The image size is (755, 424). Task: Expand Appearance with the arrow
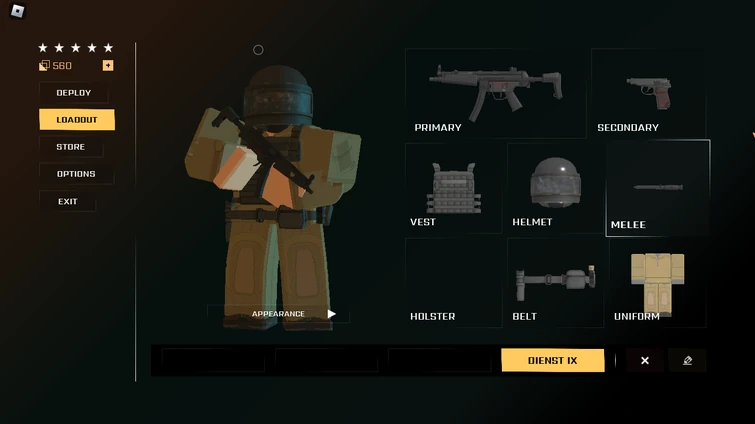331,314
